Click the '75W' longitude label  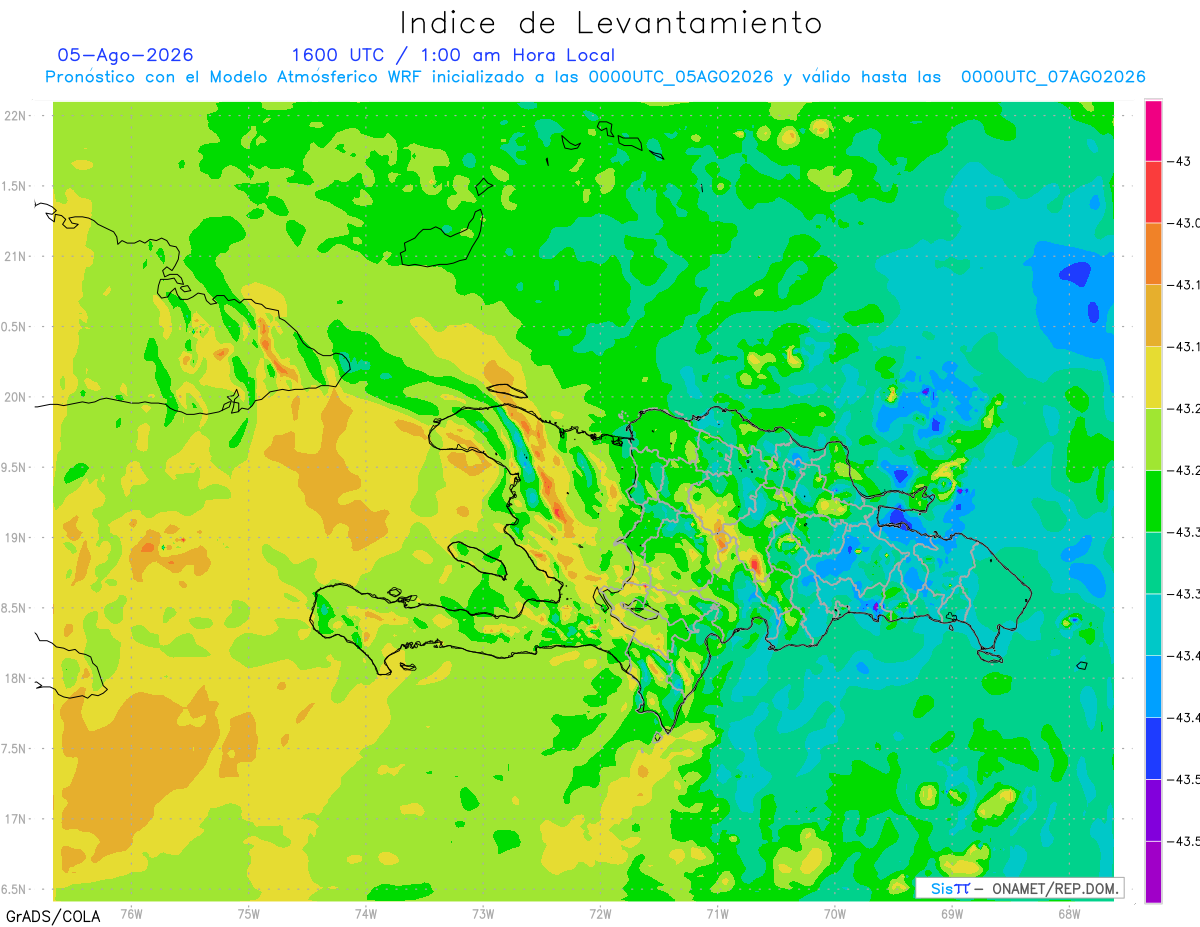pos(248,913)
